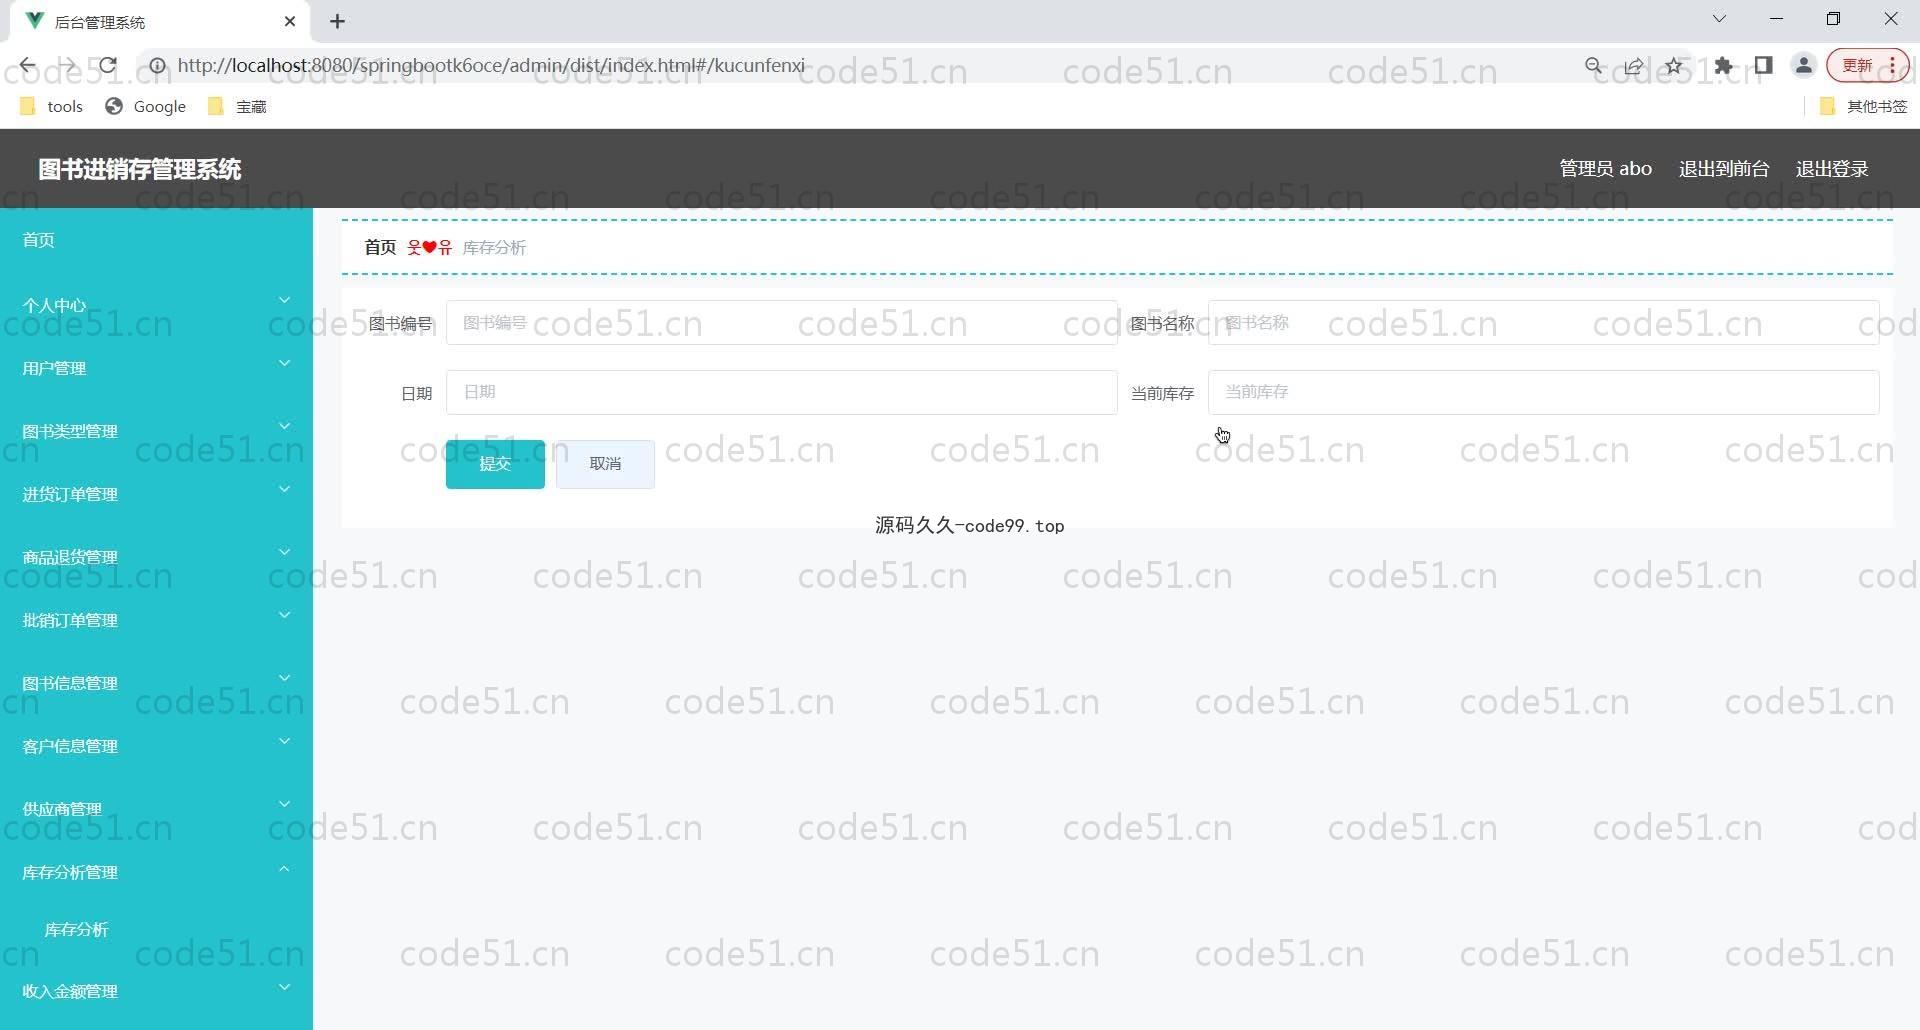
Task: Close the 后台管理系统 tab
Action: click(x=290, y=21)
